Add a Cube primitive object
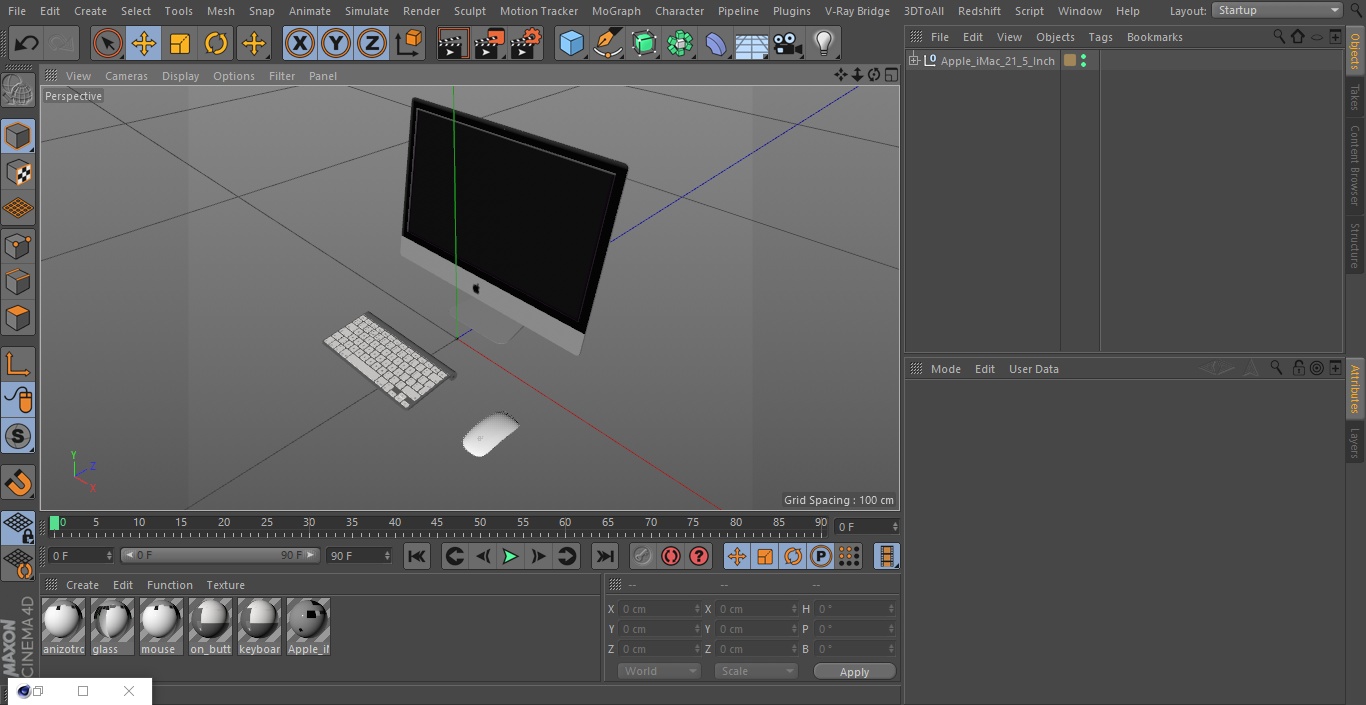Image resolution: width=1366 pixels, height=705 pixels. point(571,43)
